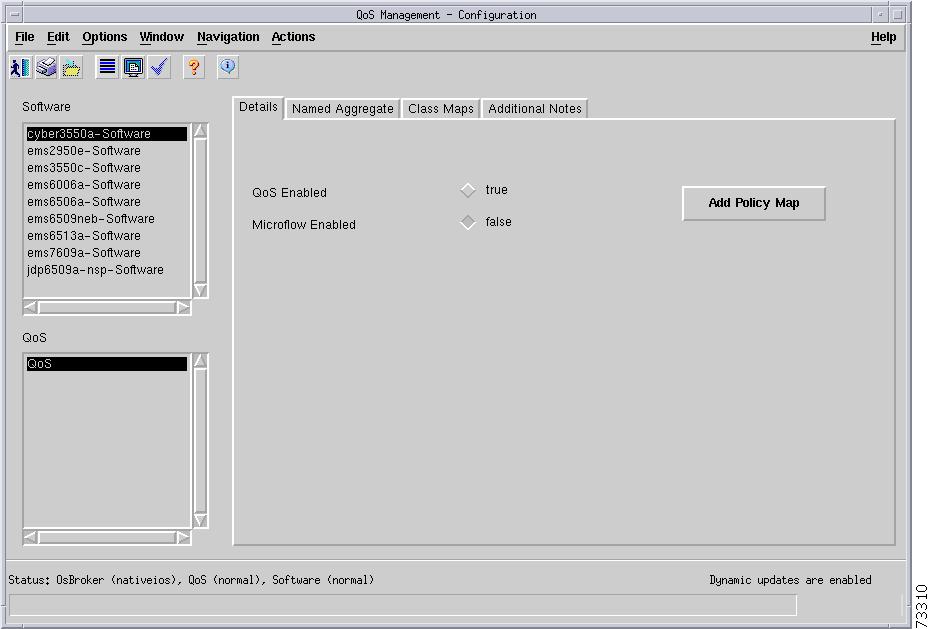Select jdp6509a-nsp-Software in the Software list
Viewport: 930px width, 629px height.
click(x=107, y=270)
